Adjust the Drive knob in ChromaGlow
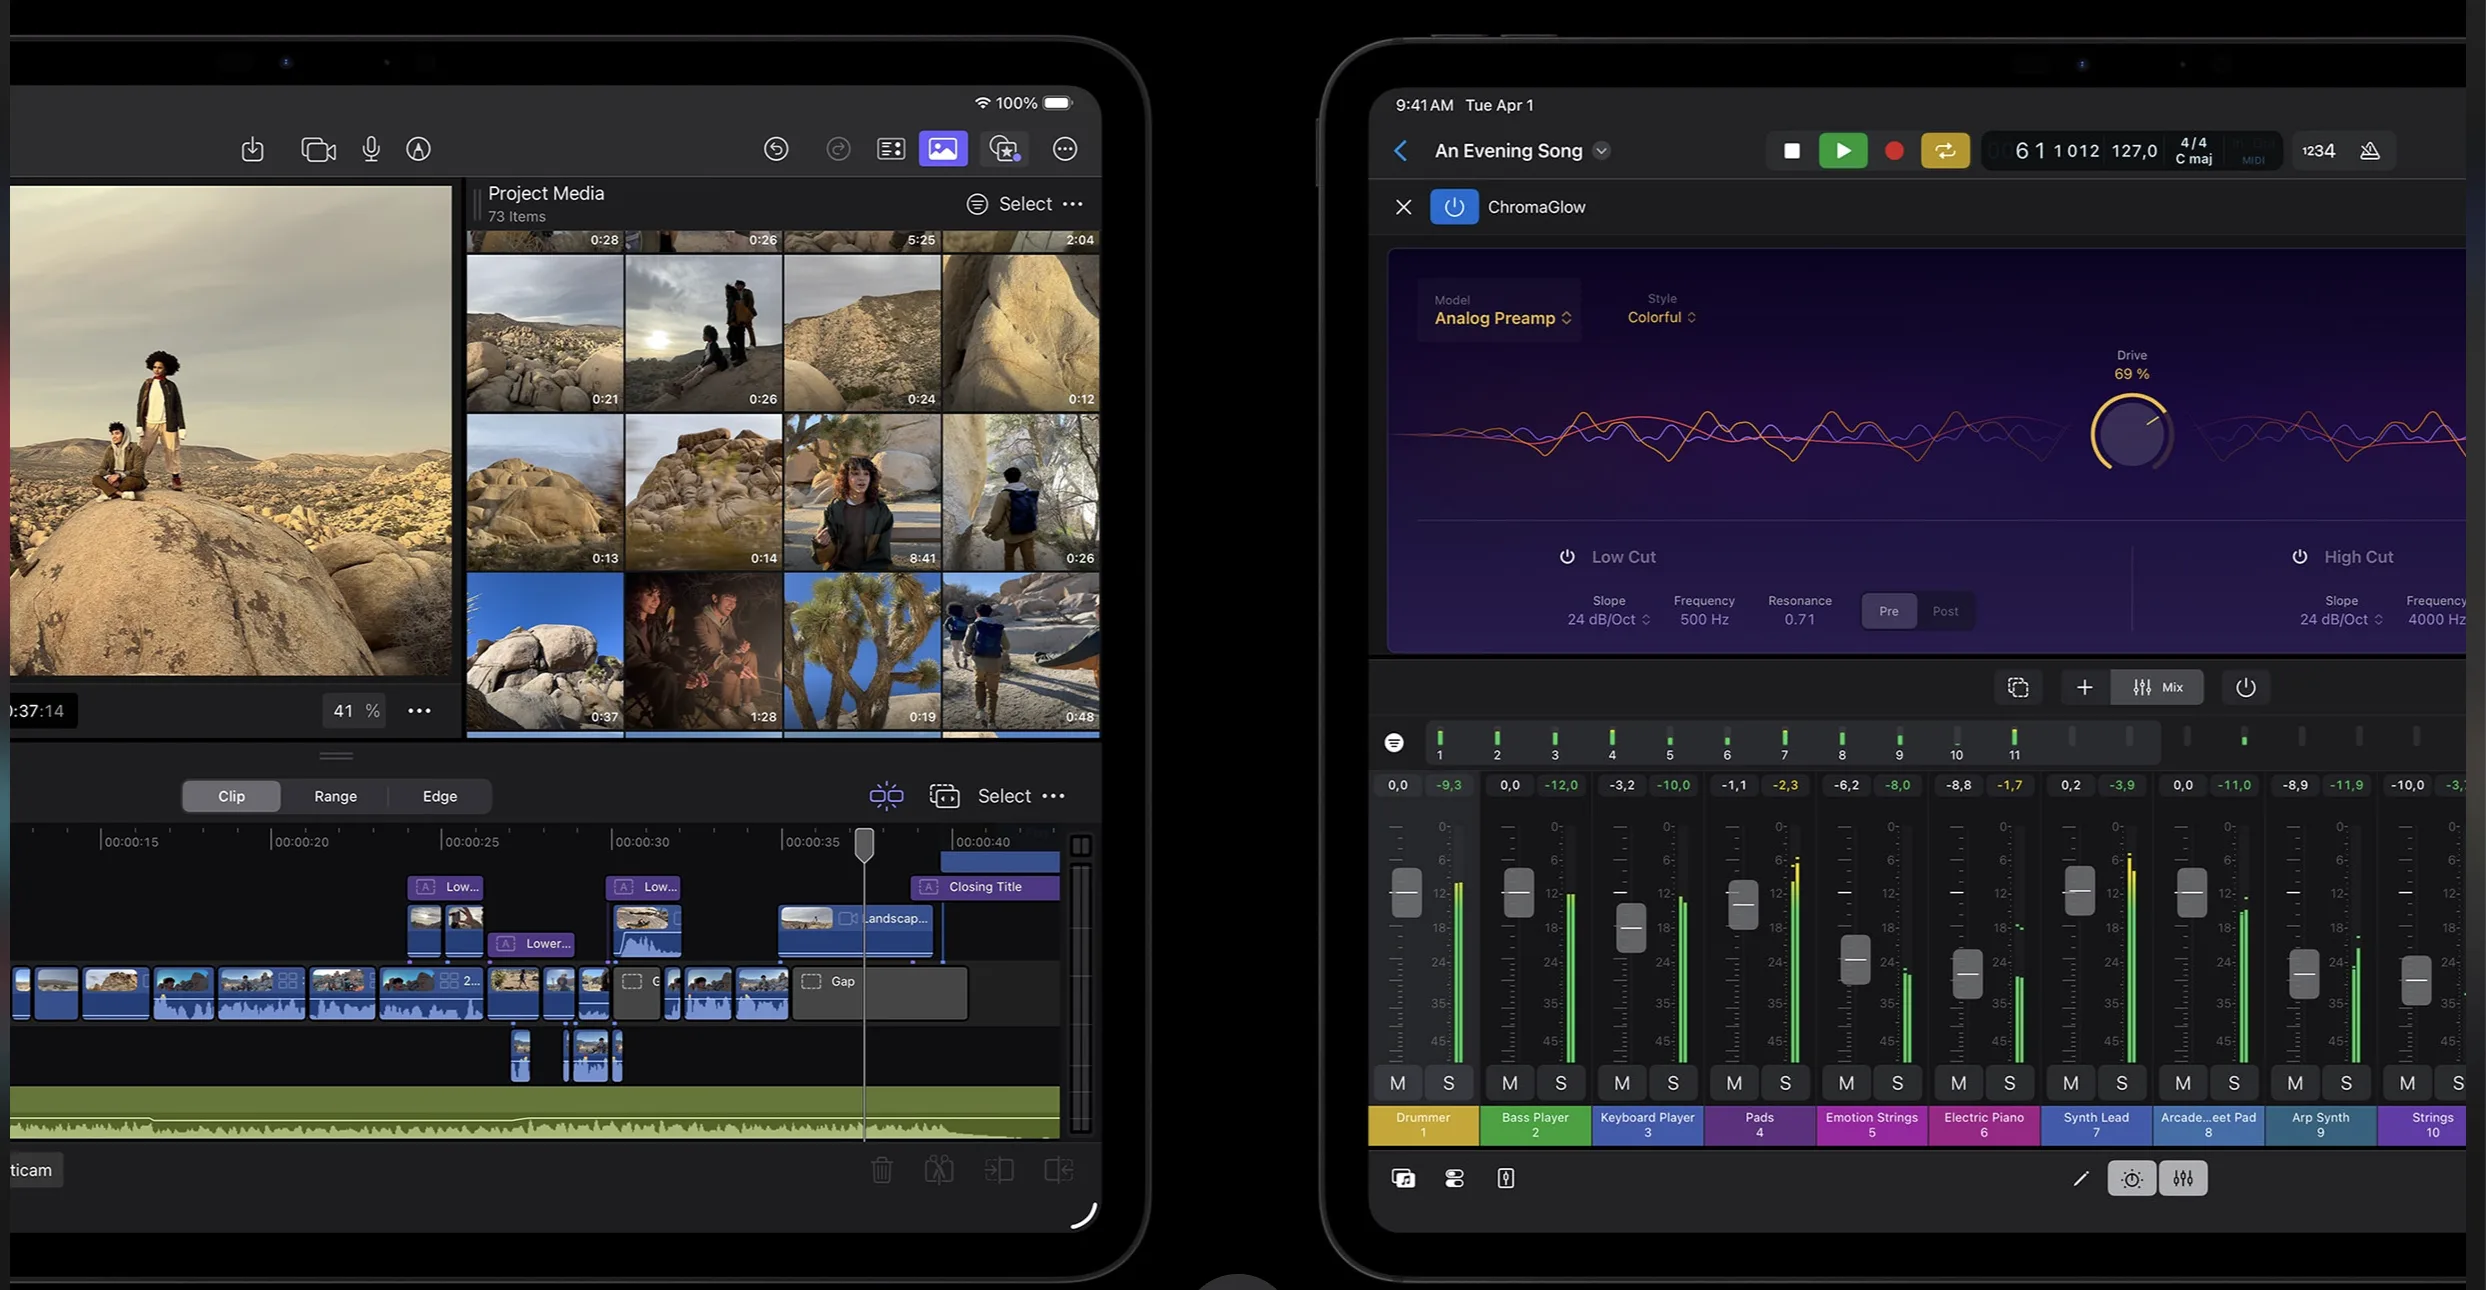 [x=2131, y=432]
